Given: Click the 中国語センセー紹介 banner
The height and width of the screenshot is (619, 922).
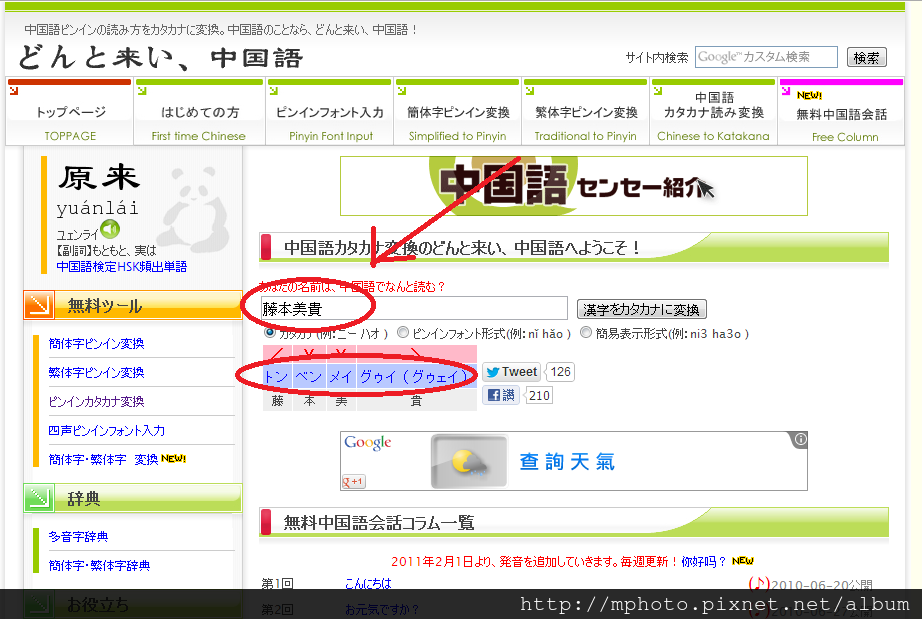Looking at the screenshot, I should coord(573,186).
